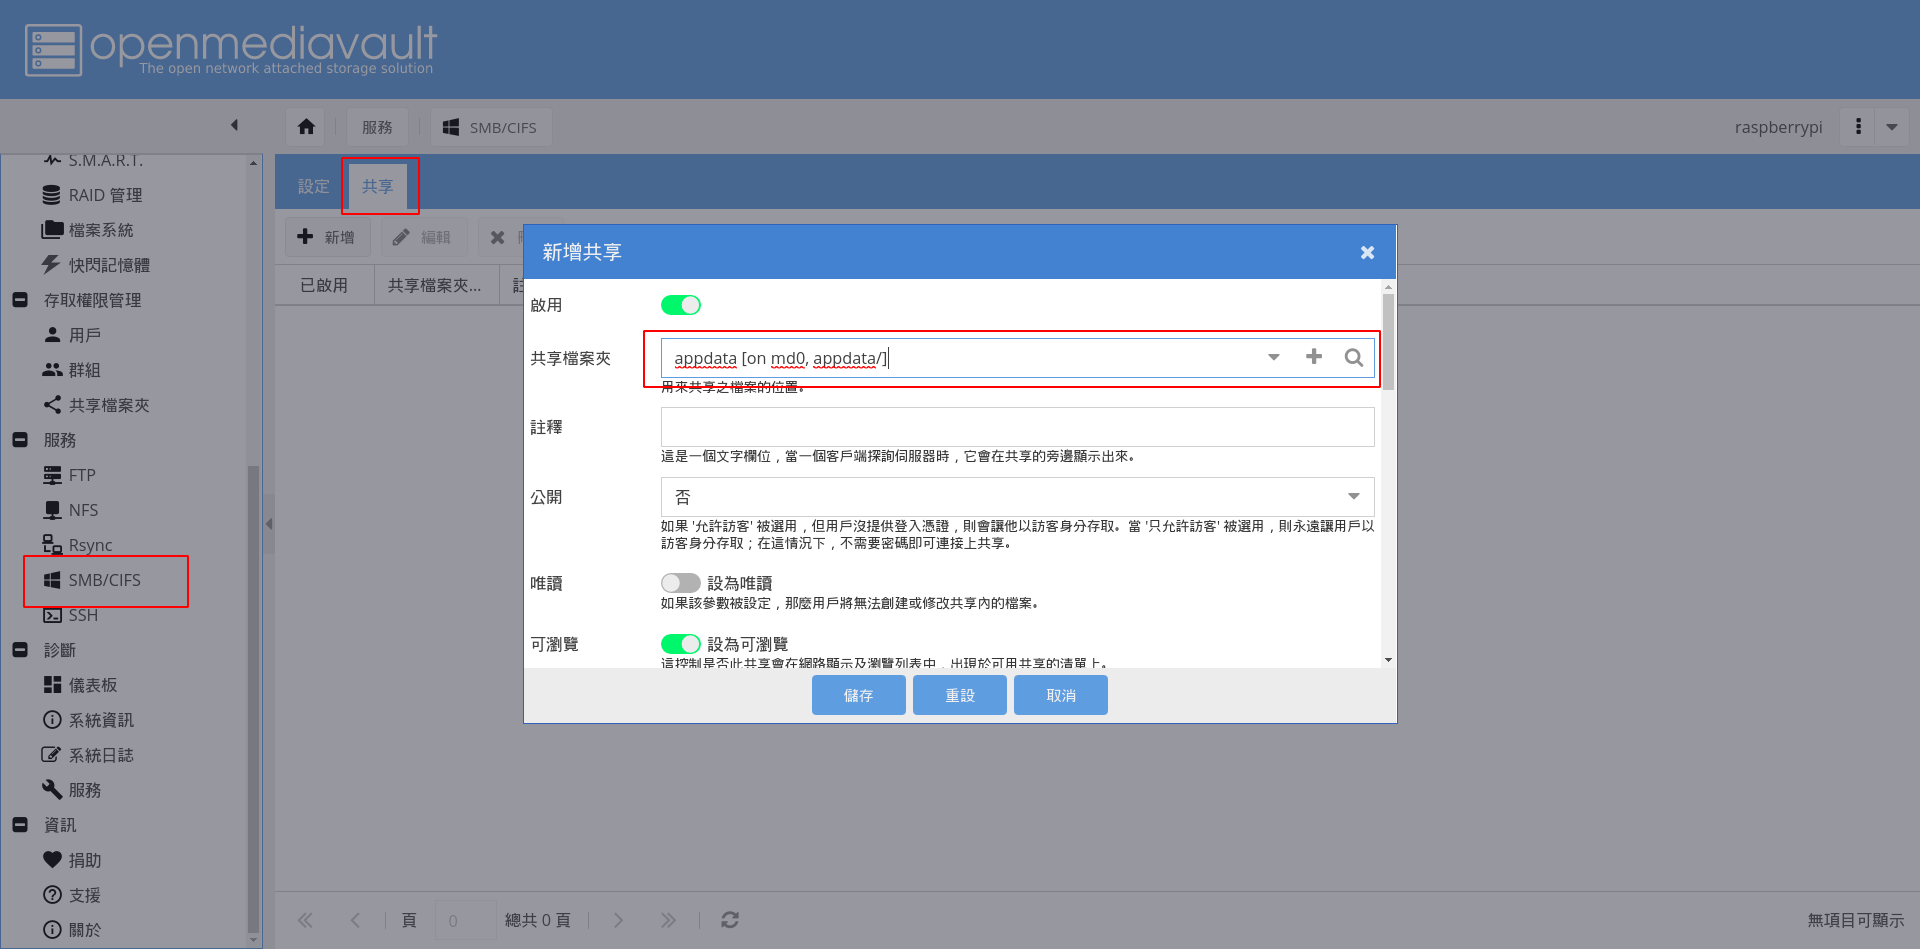This screenshot has width=1920, height=949.
Task: Click the 儲存 button
Action: pyautogui.click(x=858, y=695)
